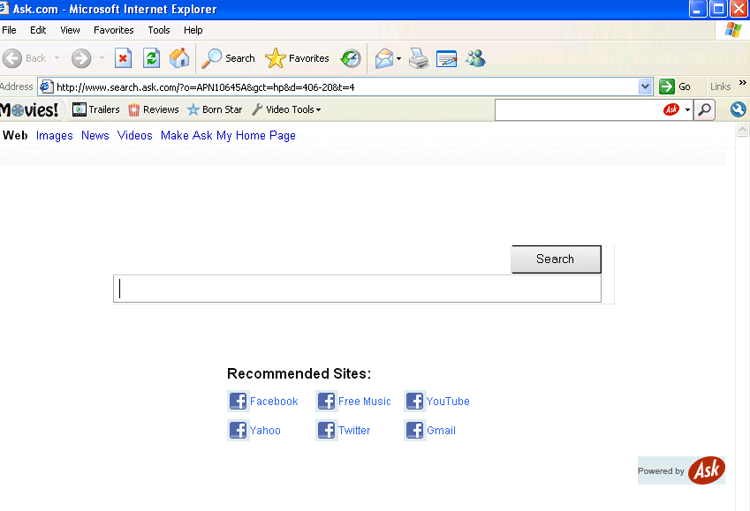
Task: Open the Ask search engine dropdown arrow
Action: [688, 110]
